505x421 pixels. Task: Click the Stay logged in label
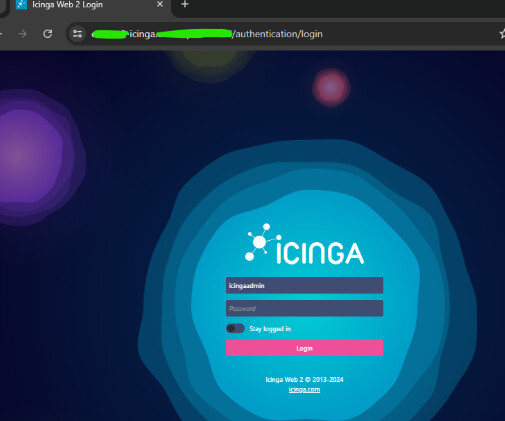pyautogui.click(x=270, y=329)
